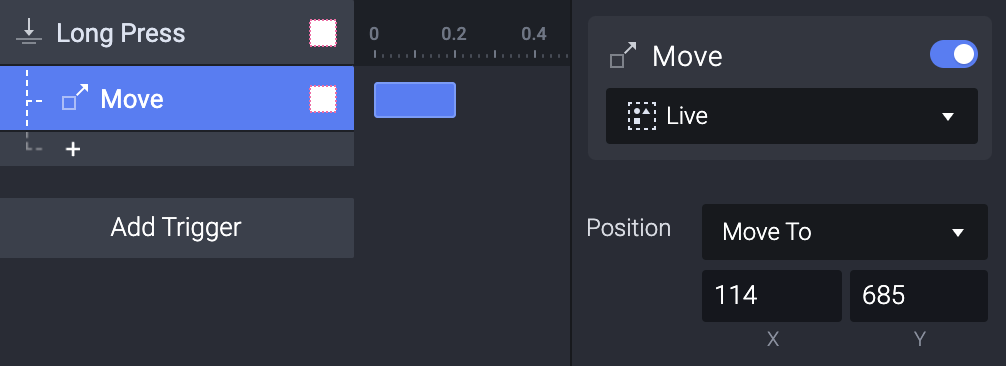The image size is (1006, 366).
Task: Open the Move To position dropdown
Action: pos(844,232)
